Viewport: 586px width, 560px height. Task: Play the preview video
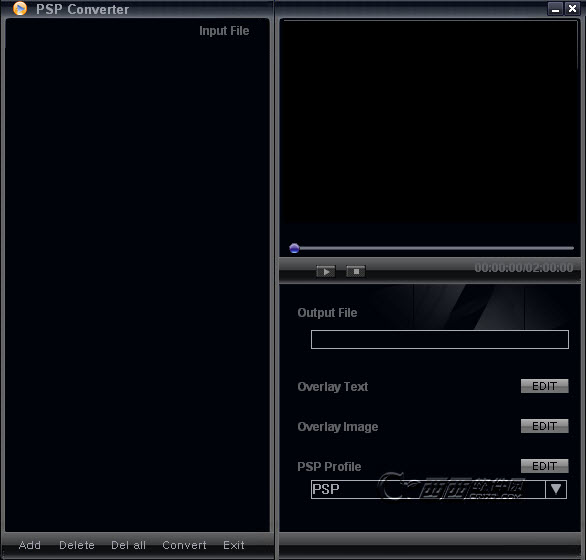(x=326, y=271)
